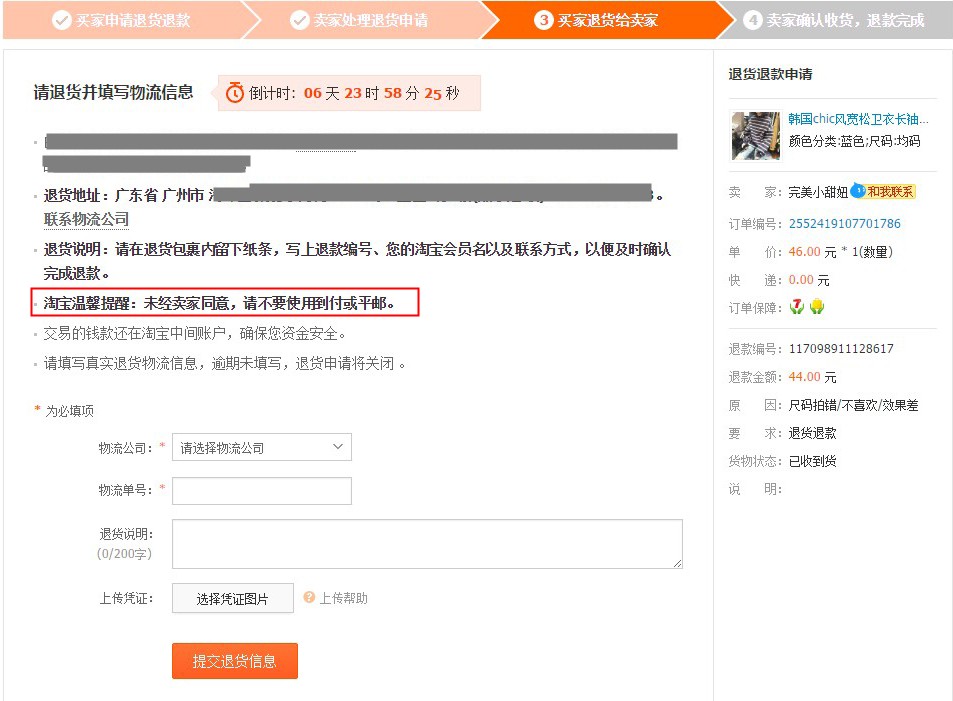Select the 买家退货给卖家 step tab
953x701 pixels.
coord(605,20)
